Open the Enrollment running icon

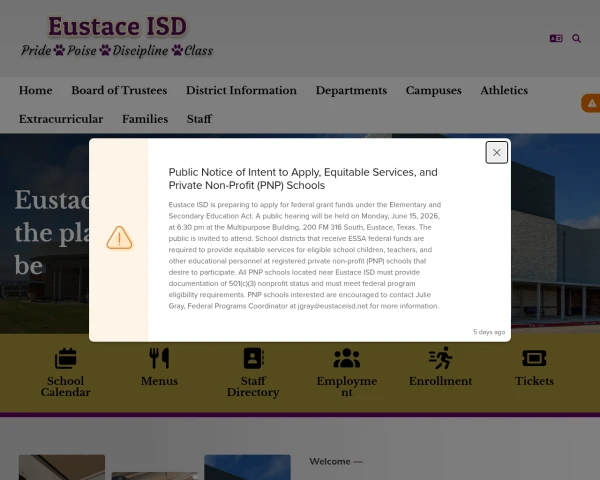(440, 358)
